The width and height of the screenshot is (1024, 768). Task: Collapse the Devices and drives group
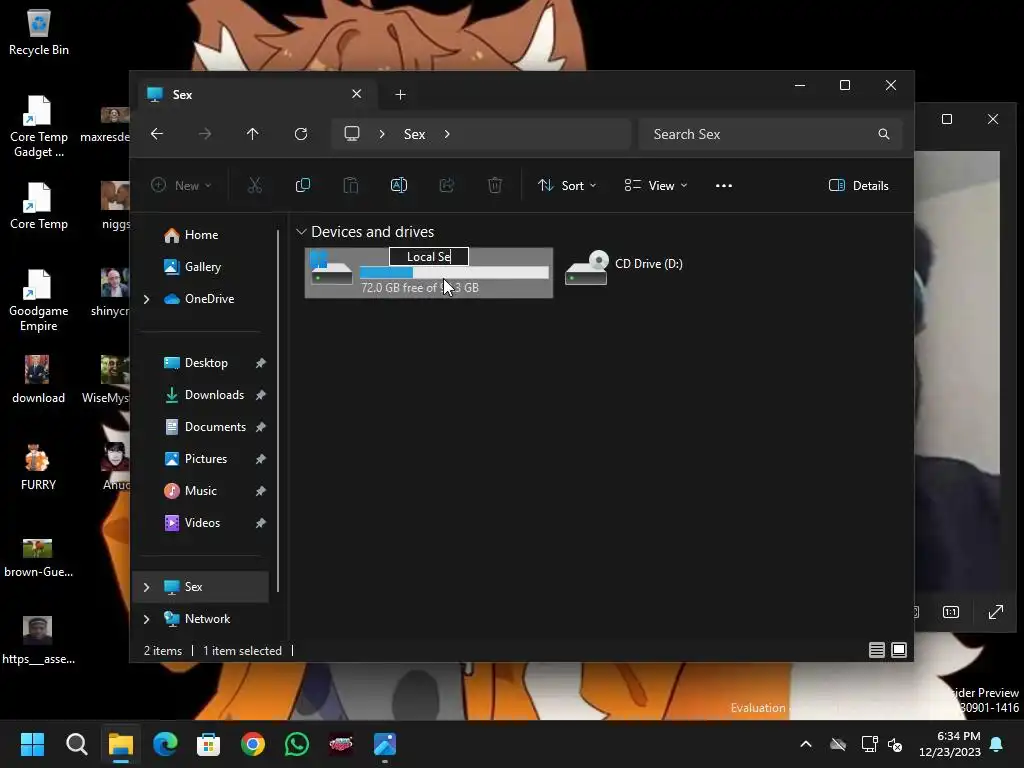click(x=301, y=232)
